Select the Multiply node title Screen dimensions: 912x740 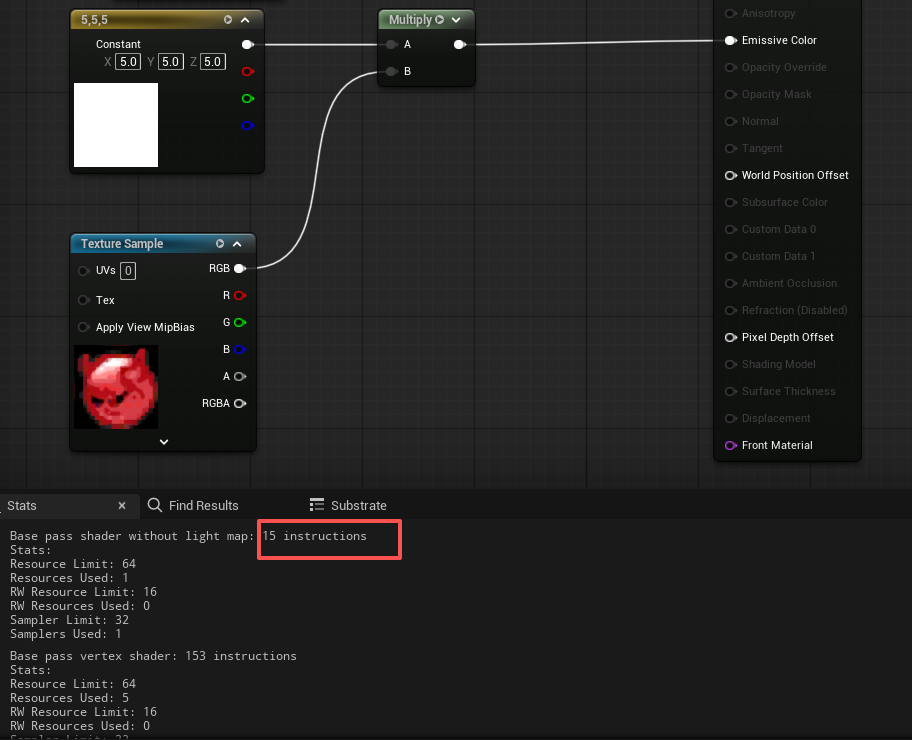(x=410, y=20)
